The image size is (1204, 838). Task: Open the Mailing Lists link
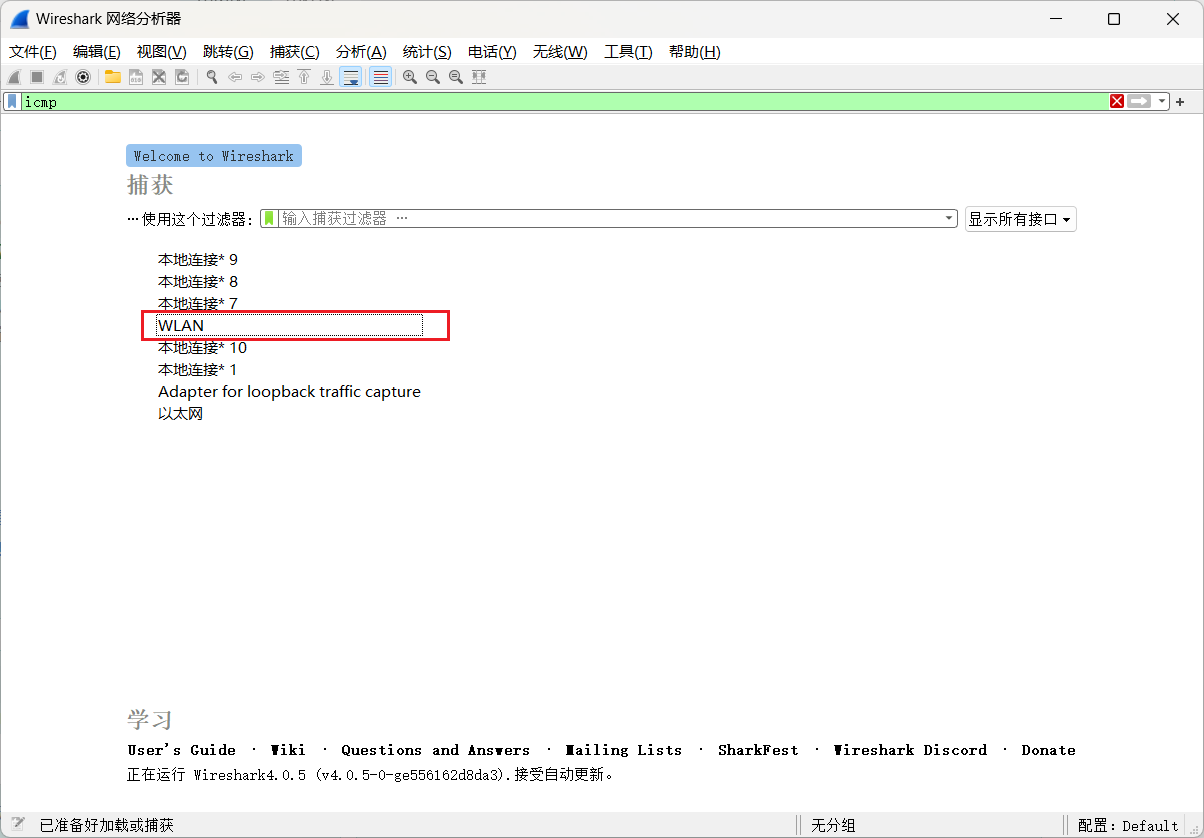624,750
